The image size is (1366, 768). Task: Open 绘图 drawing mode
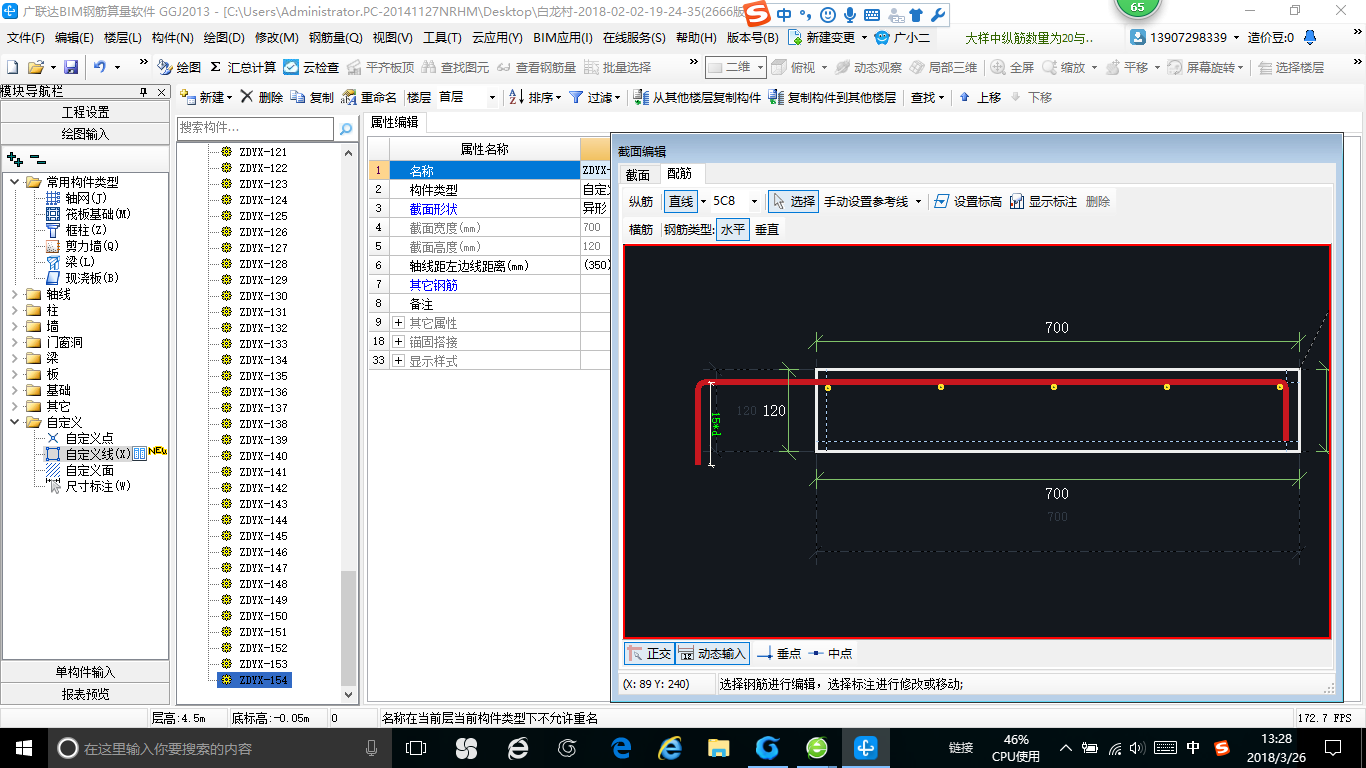pyautogui.click(x=179, y=67)
